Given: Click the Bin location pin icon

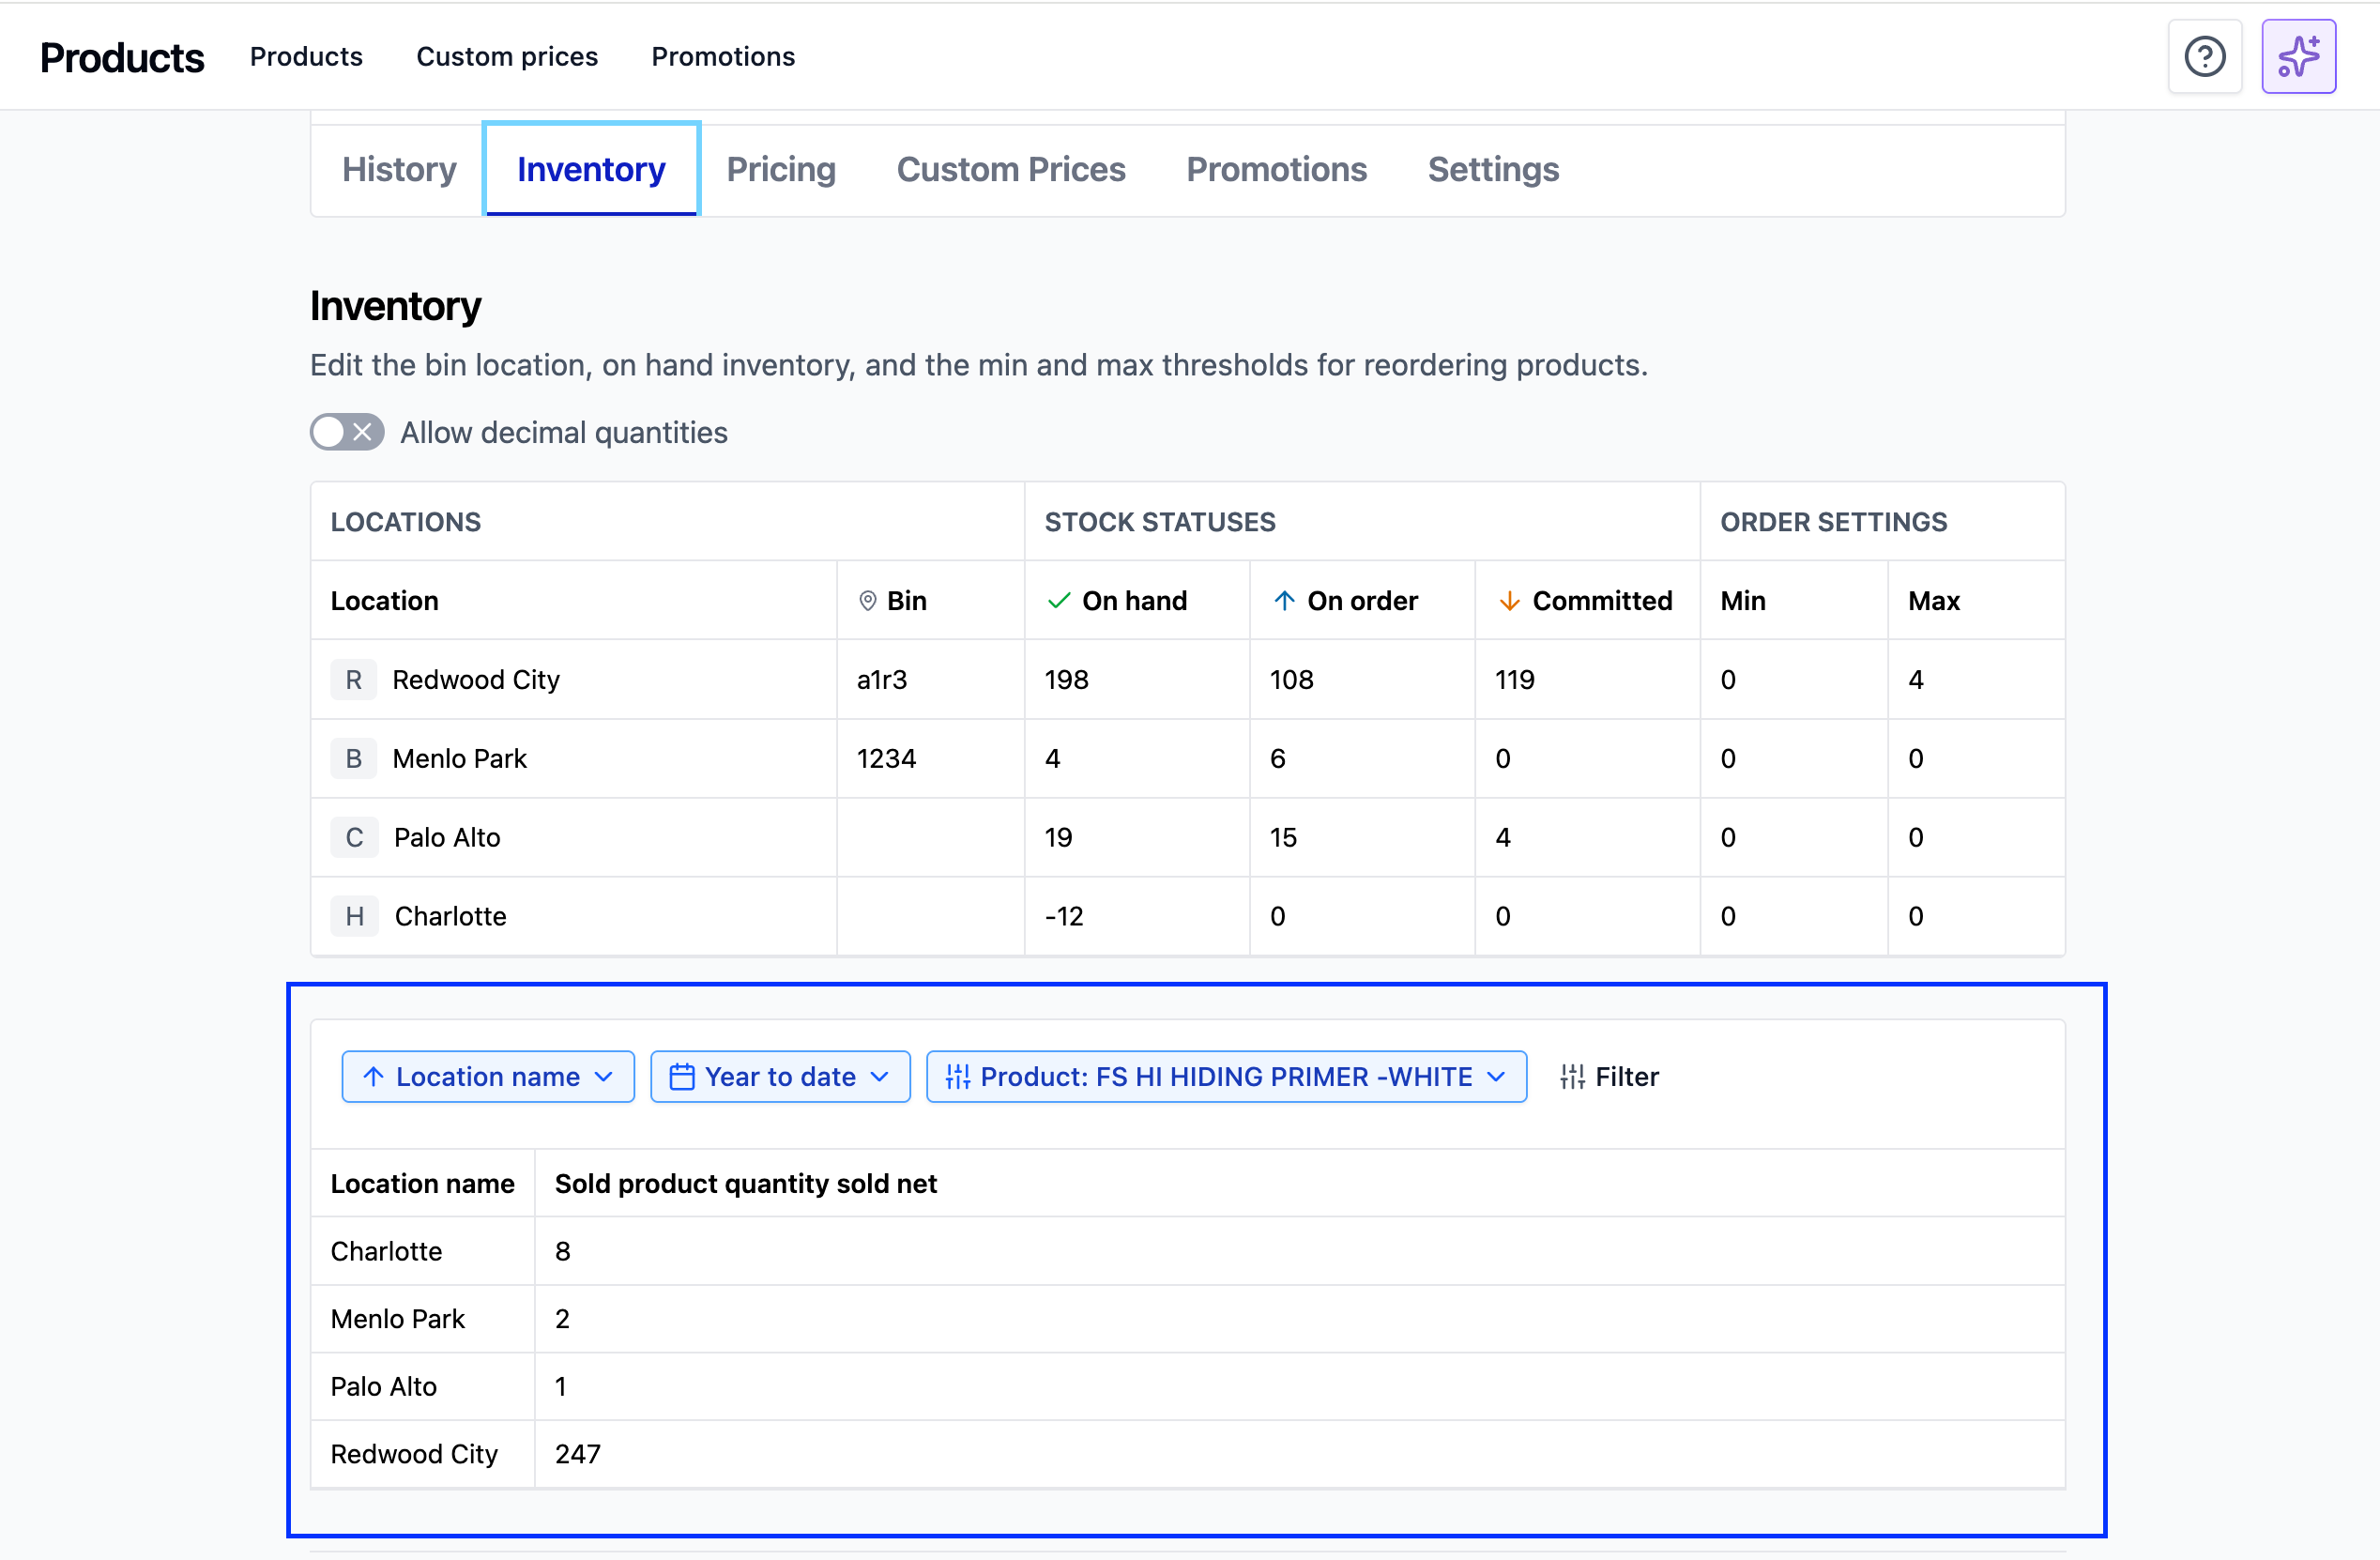Looking at the screenshot, I should point(867,601).
